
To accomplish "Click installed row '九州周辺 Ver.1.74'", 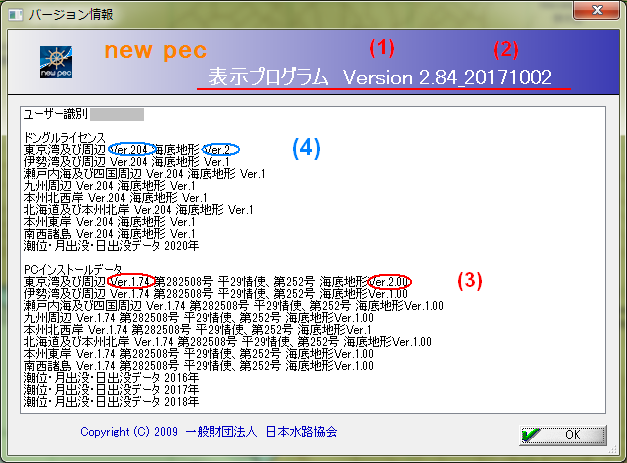I will click(199, 318).
